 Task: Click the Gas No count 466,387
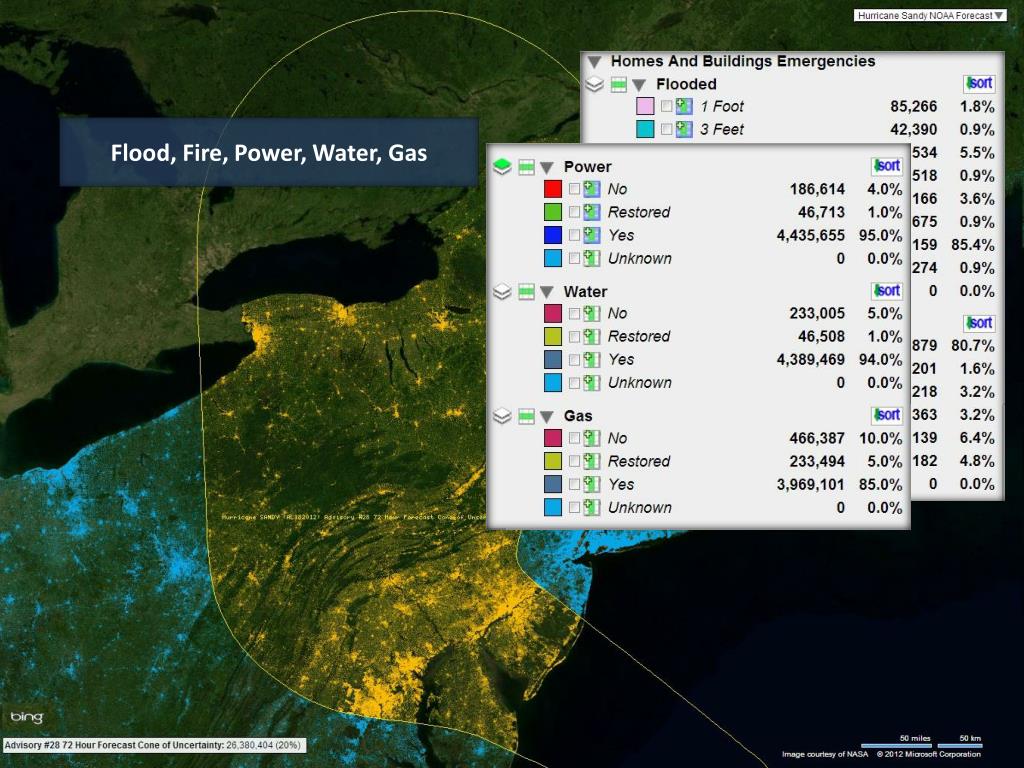[817, 438]
